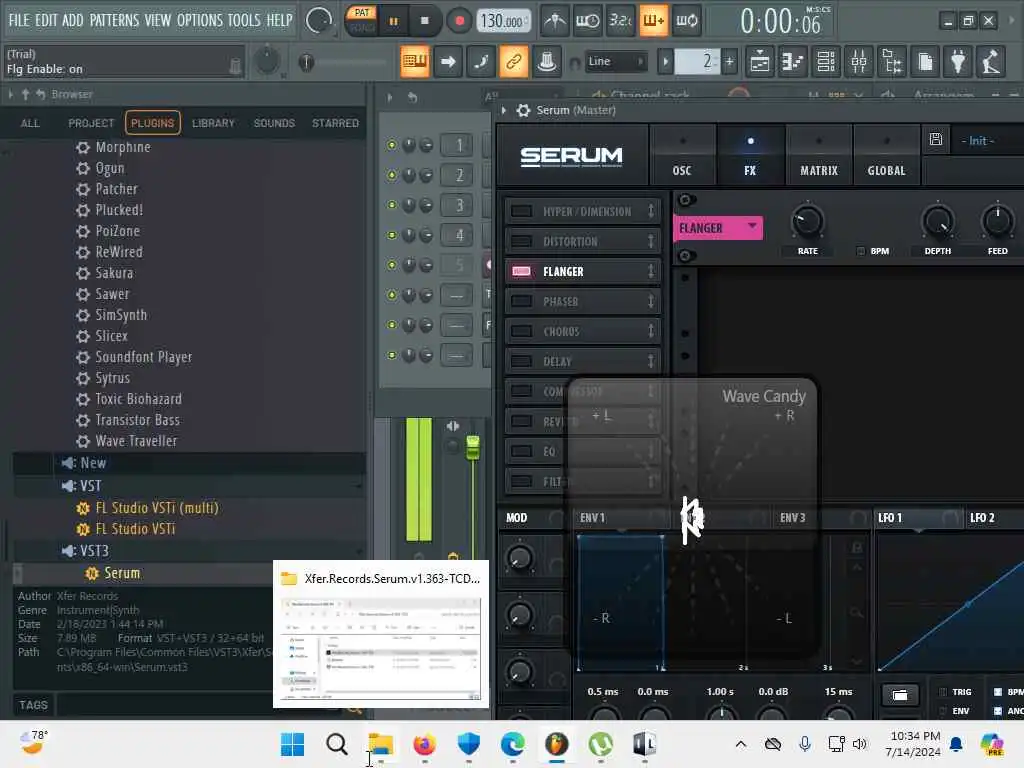
Task: Open Serum MATRIX tab
Action: [819, 156]
